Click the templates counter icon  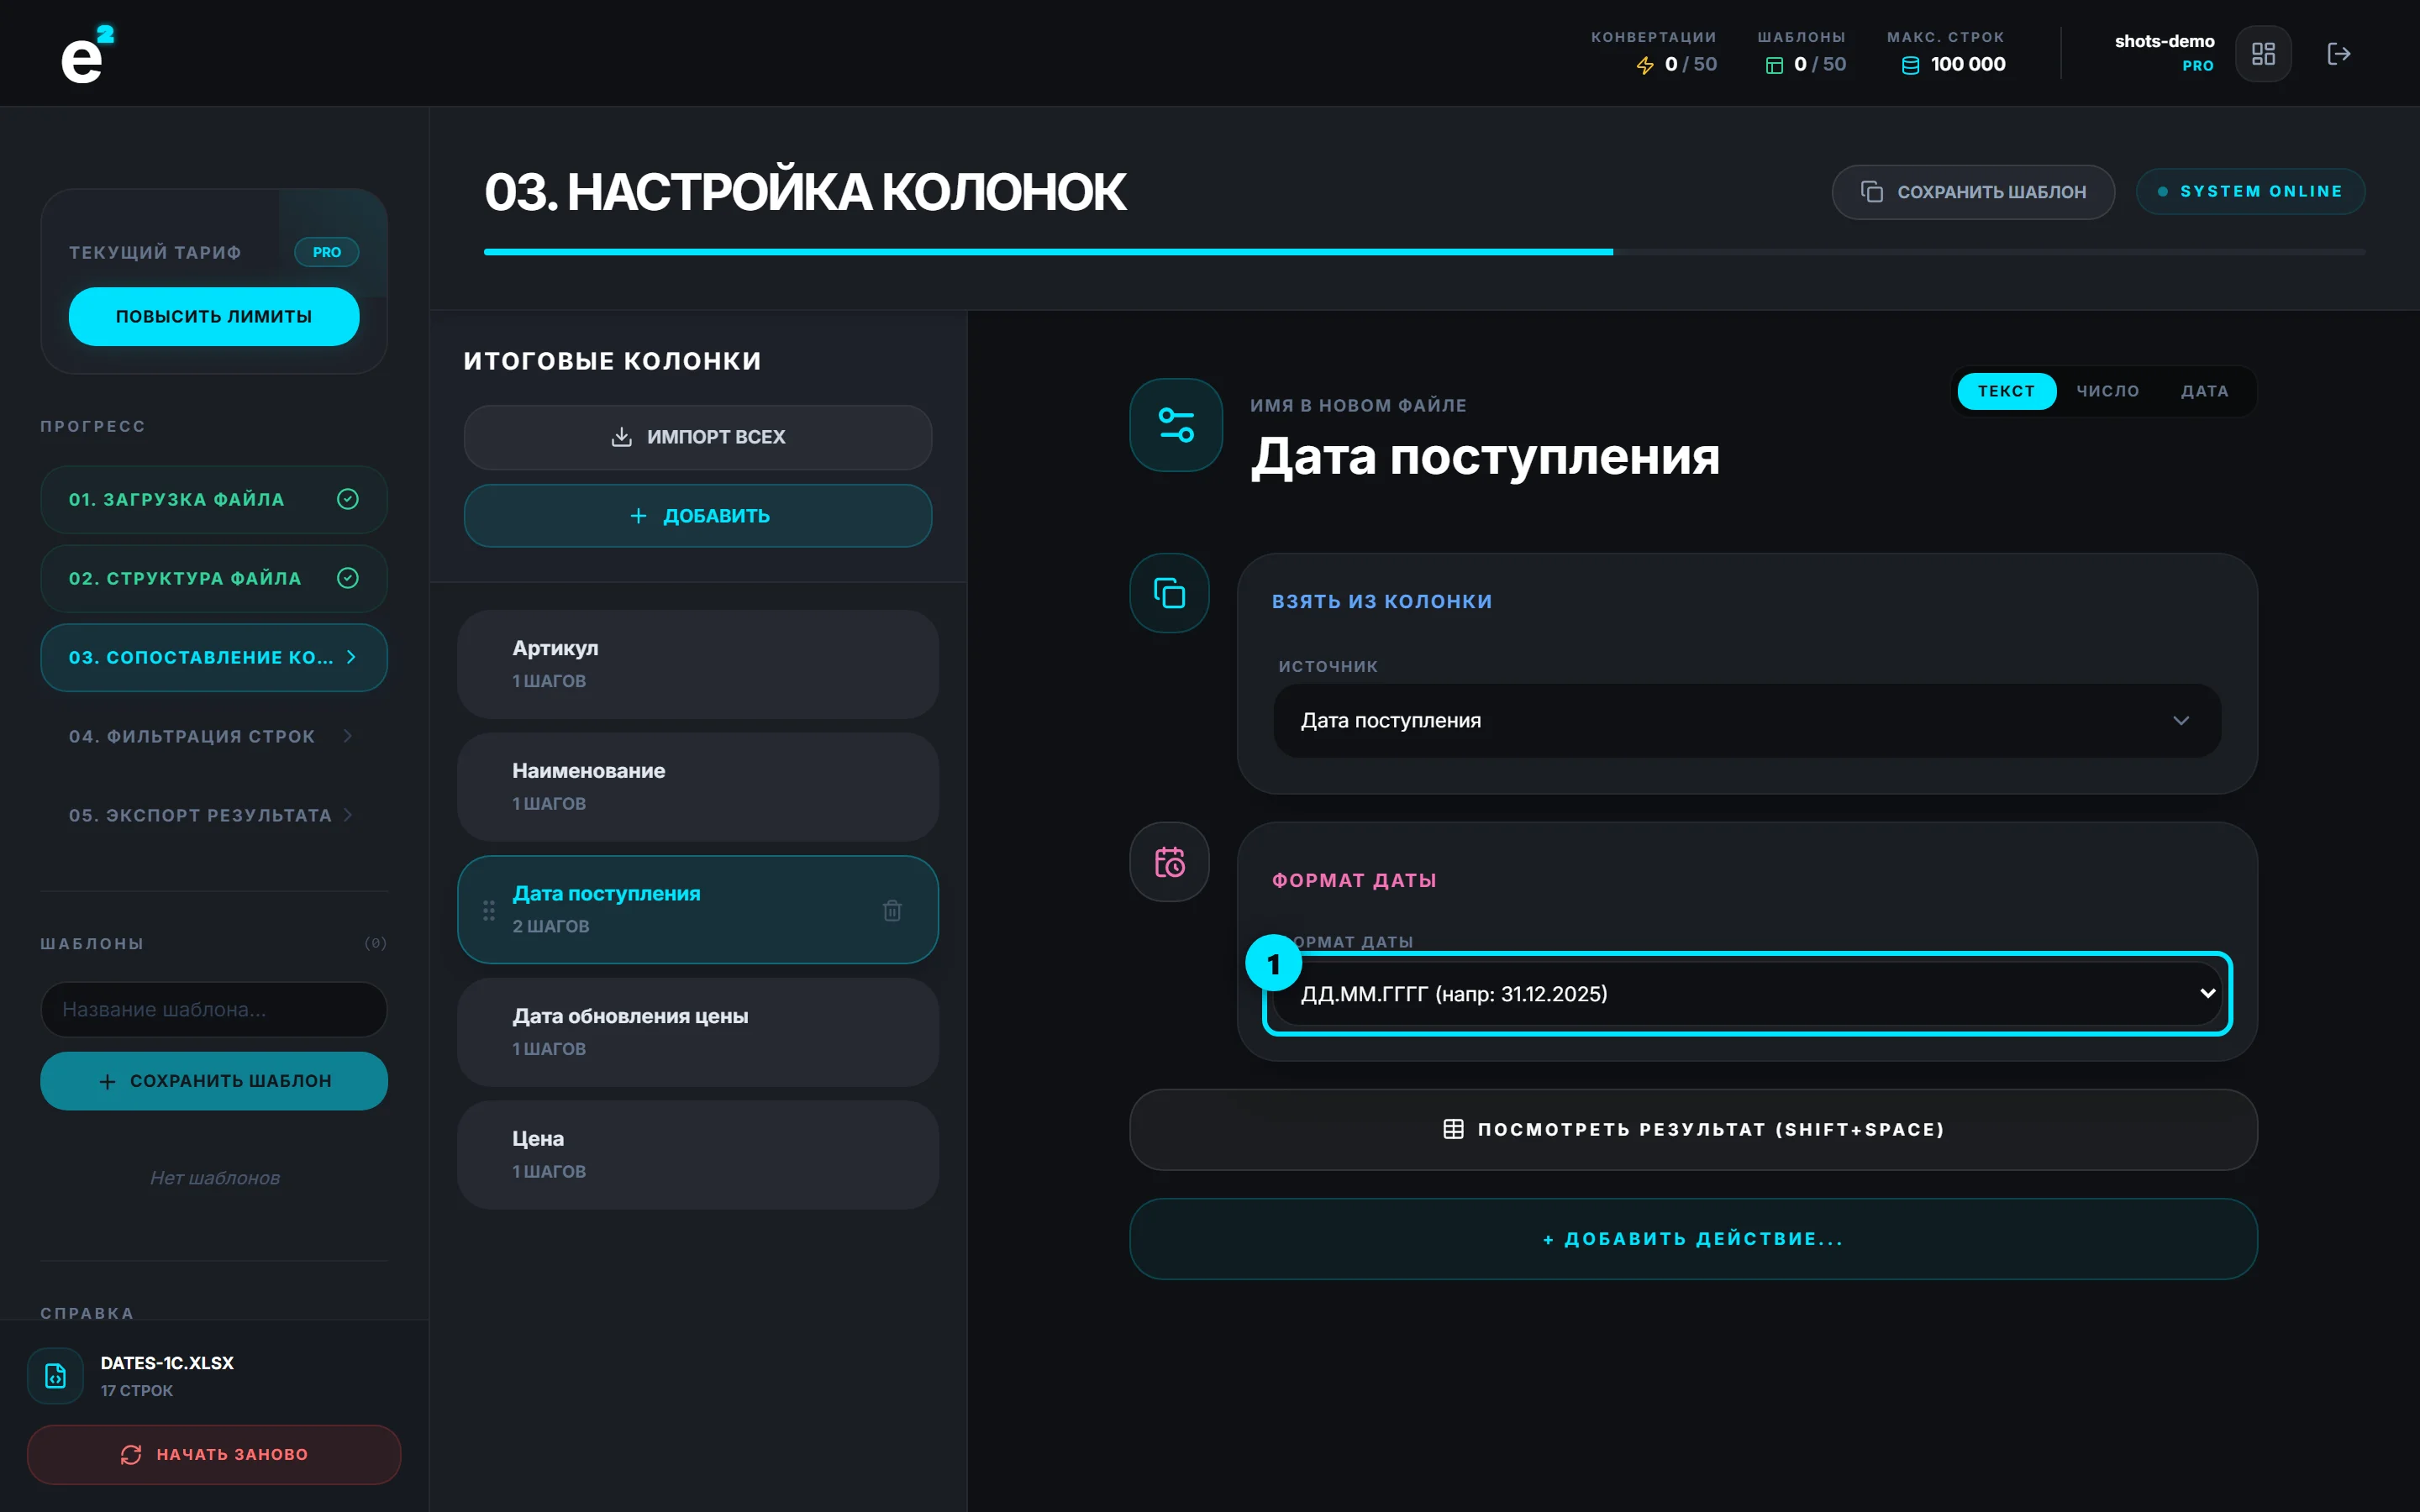tap(1774, 65)
